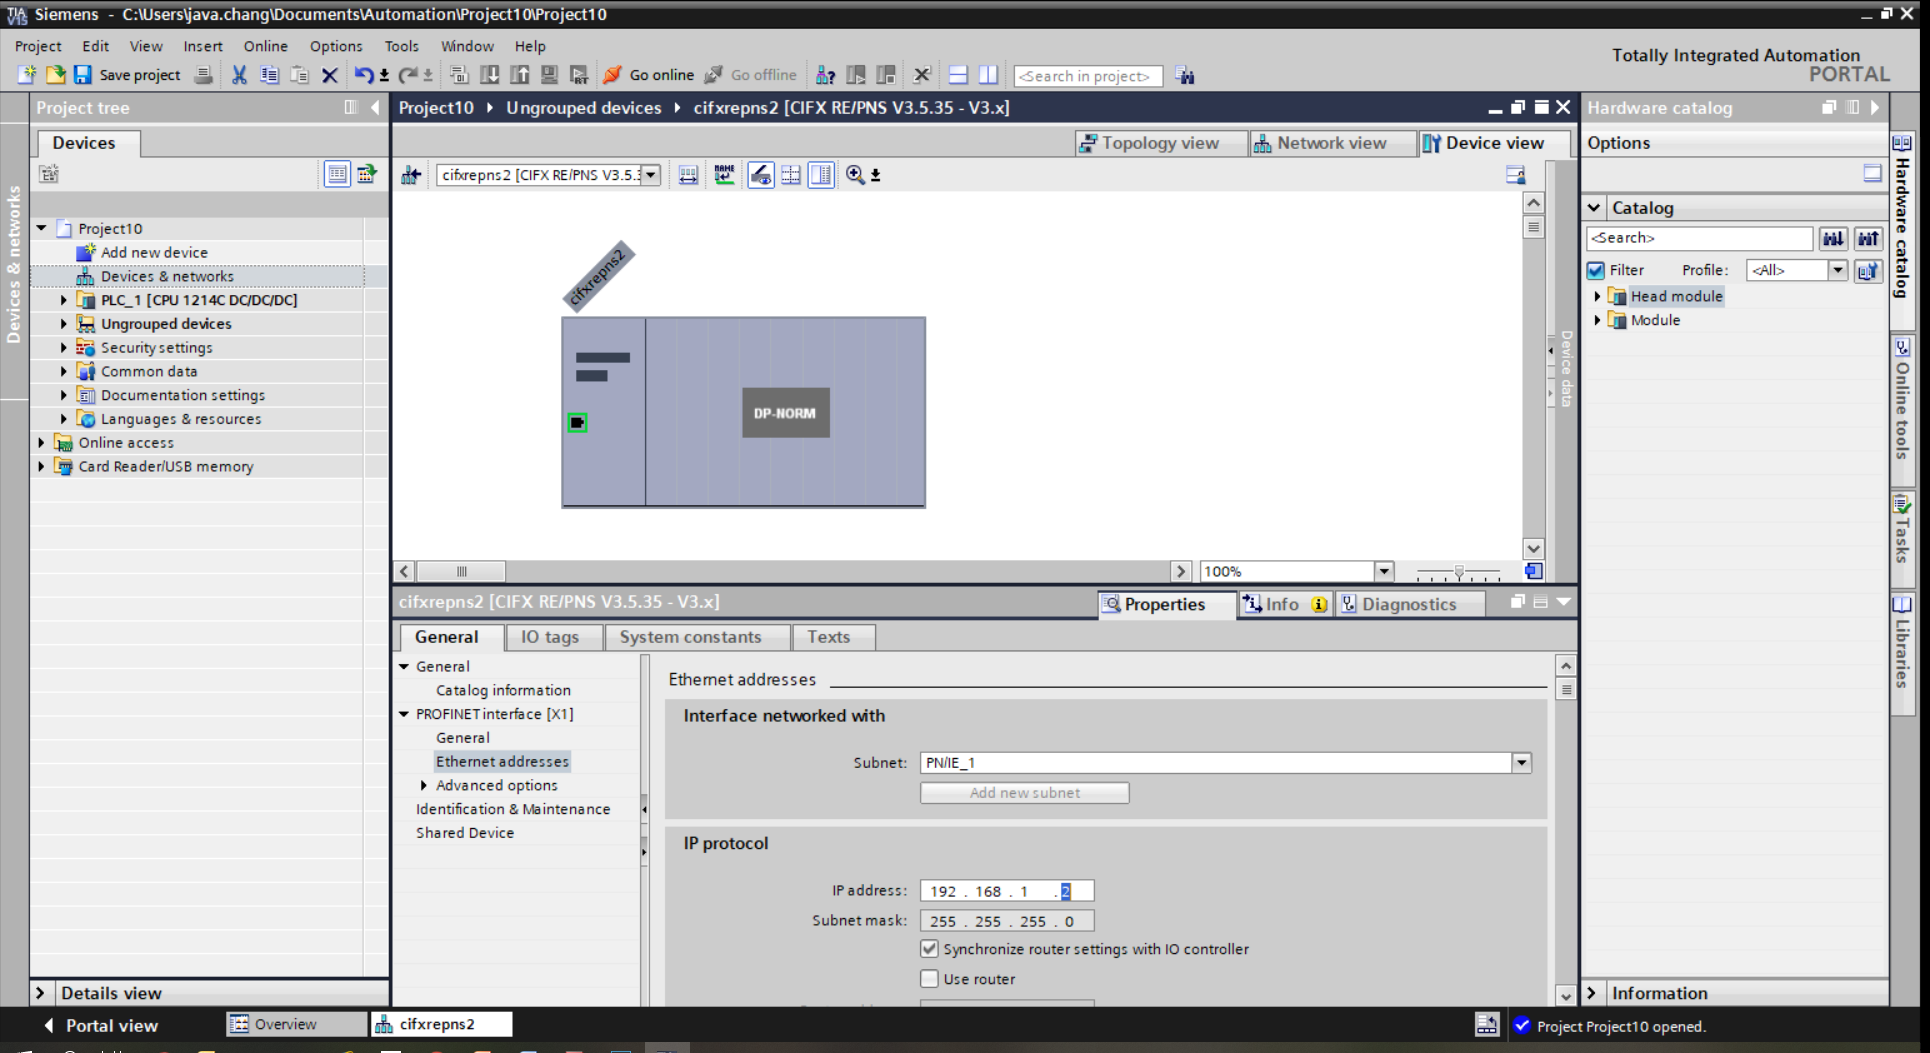The width and height of the screenshot is (1930, 1053).
Task: Click the Zoom magnifier icon in device view
Action: tap(855, 175)
